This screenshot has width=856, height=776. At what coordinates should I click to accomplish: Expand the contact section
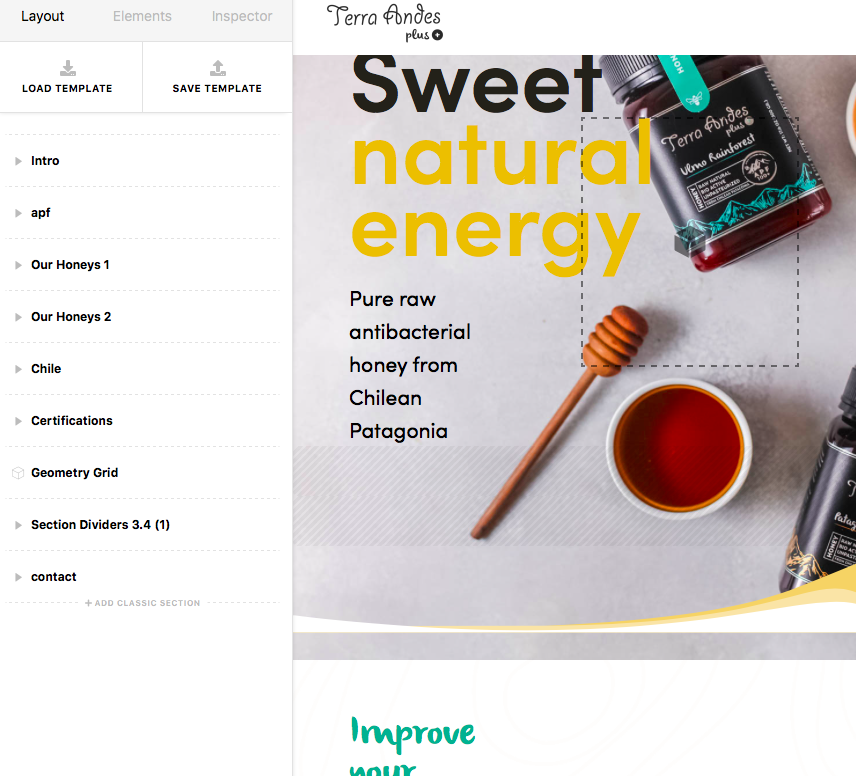tap(18, 577)
